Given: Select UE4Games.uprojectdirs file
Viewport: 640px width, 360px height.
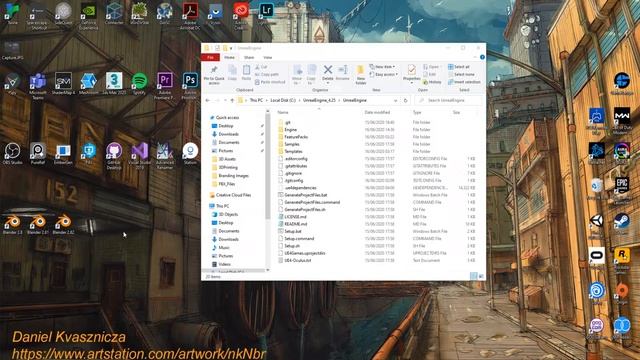Looking at the screenshot, I should (x=304, y=253).
